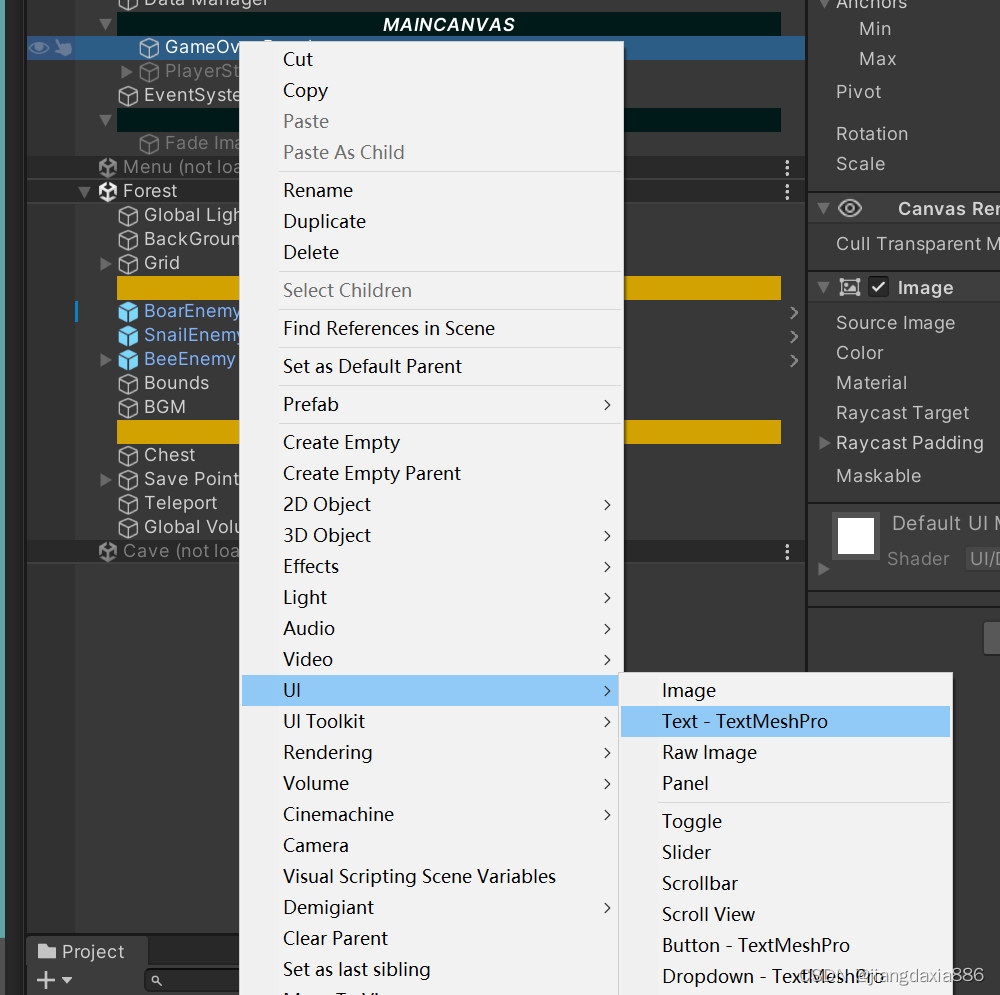Click BackGround object cube icon
1000x995 pixels.
click(128, 239)
